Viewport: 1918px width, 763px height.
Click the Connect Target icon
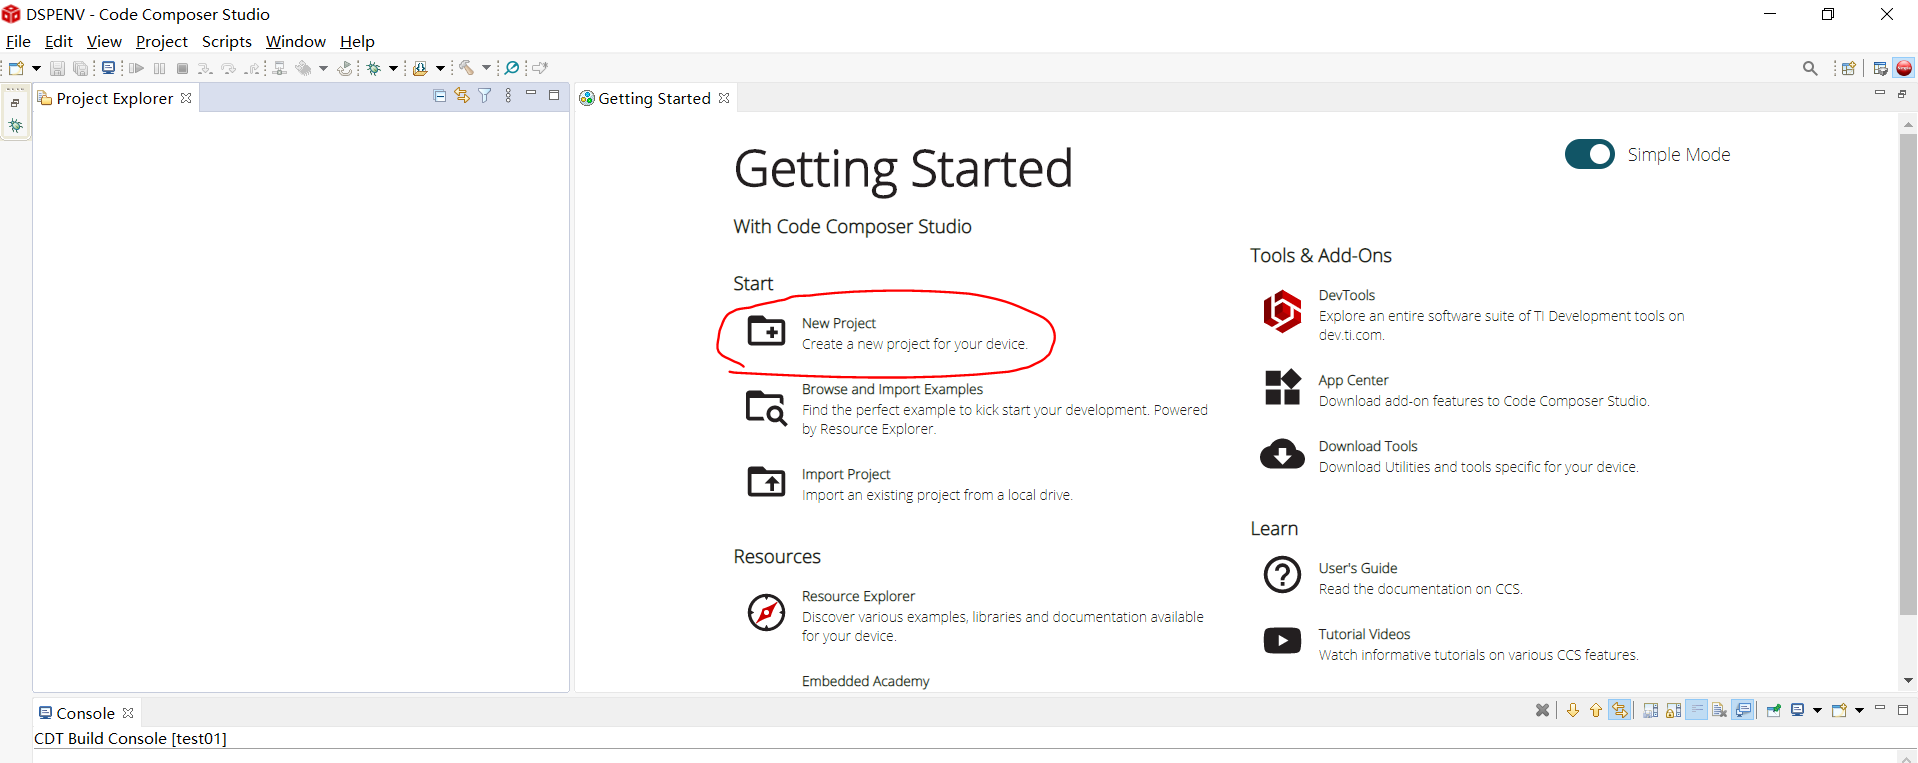click(279, 68)
